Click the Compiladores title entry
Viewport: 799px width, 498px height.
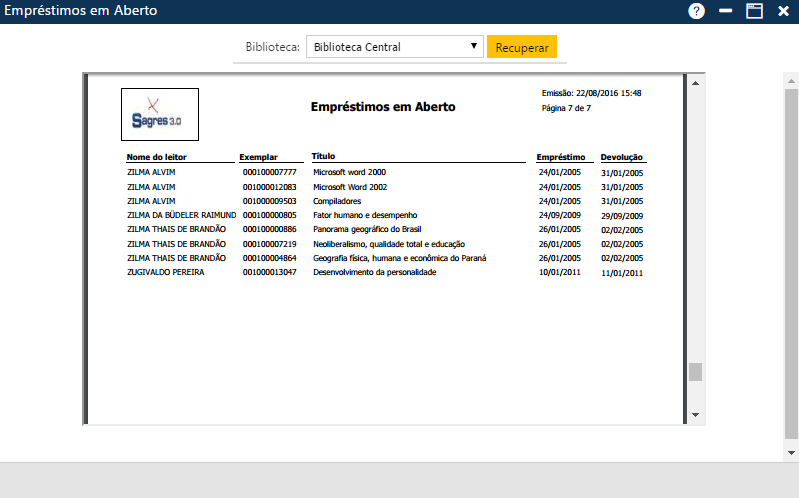point(337,201)
